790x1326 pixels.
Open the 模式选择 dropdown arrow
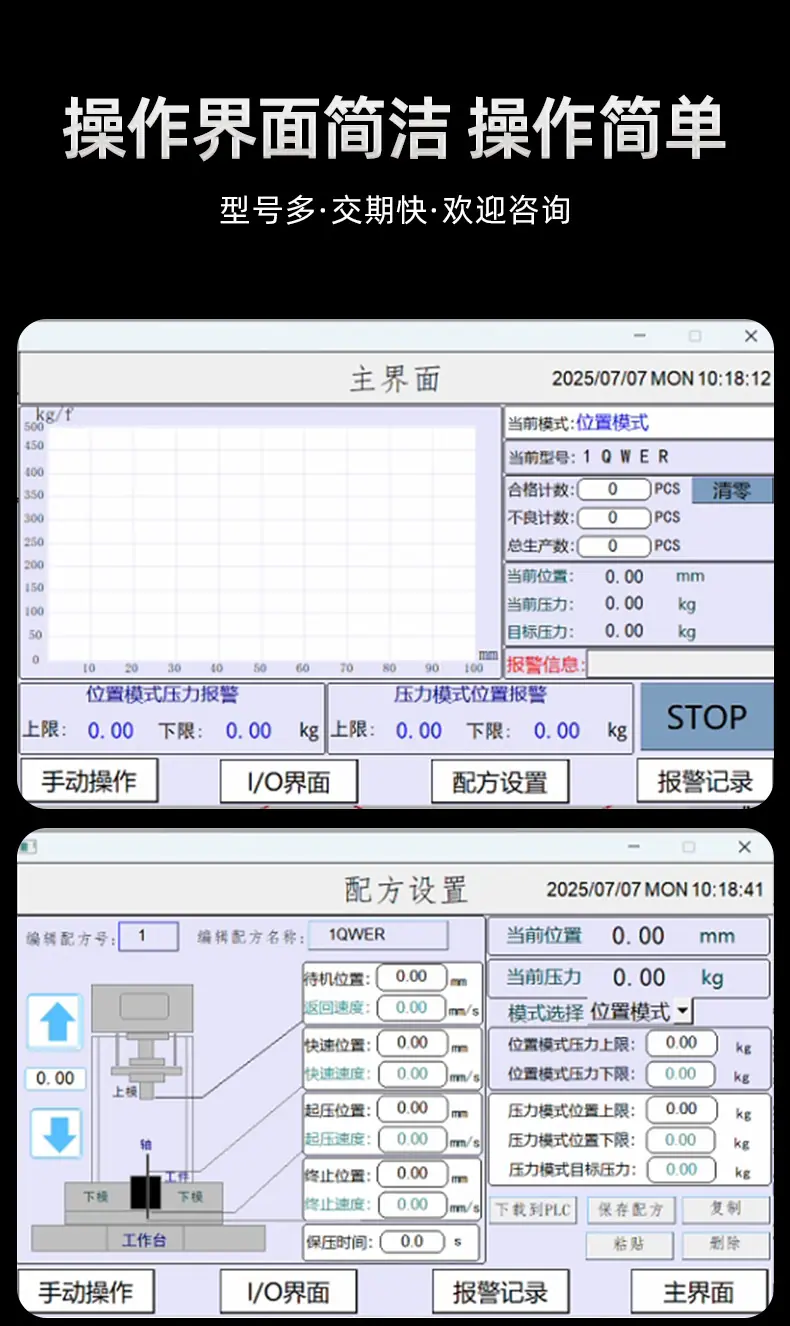(x=683, y=1011)
